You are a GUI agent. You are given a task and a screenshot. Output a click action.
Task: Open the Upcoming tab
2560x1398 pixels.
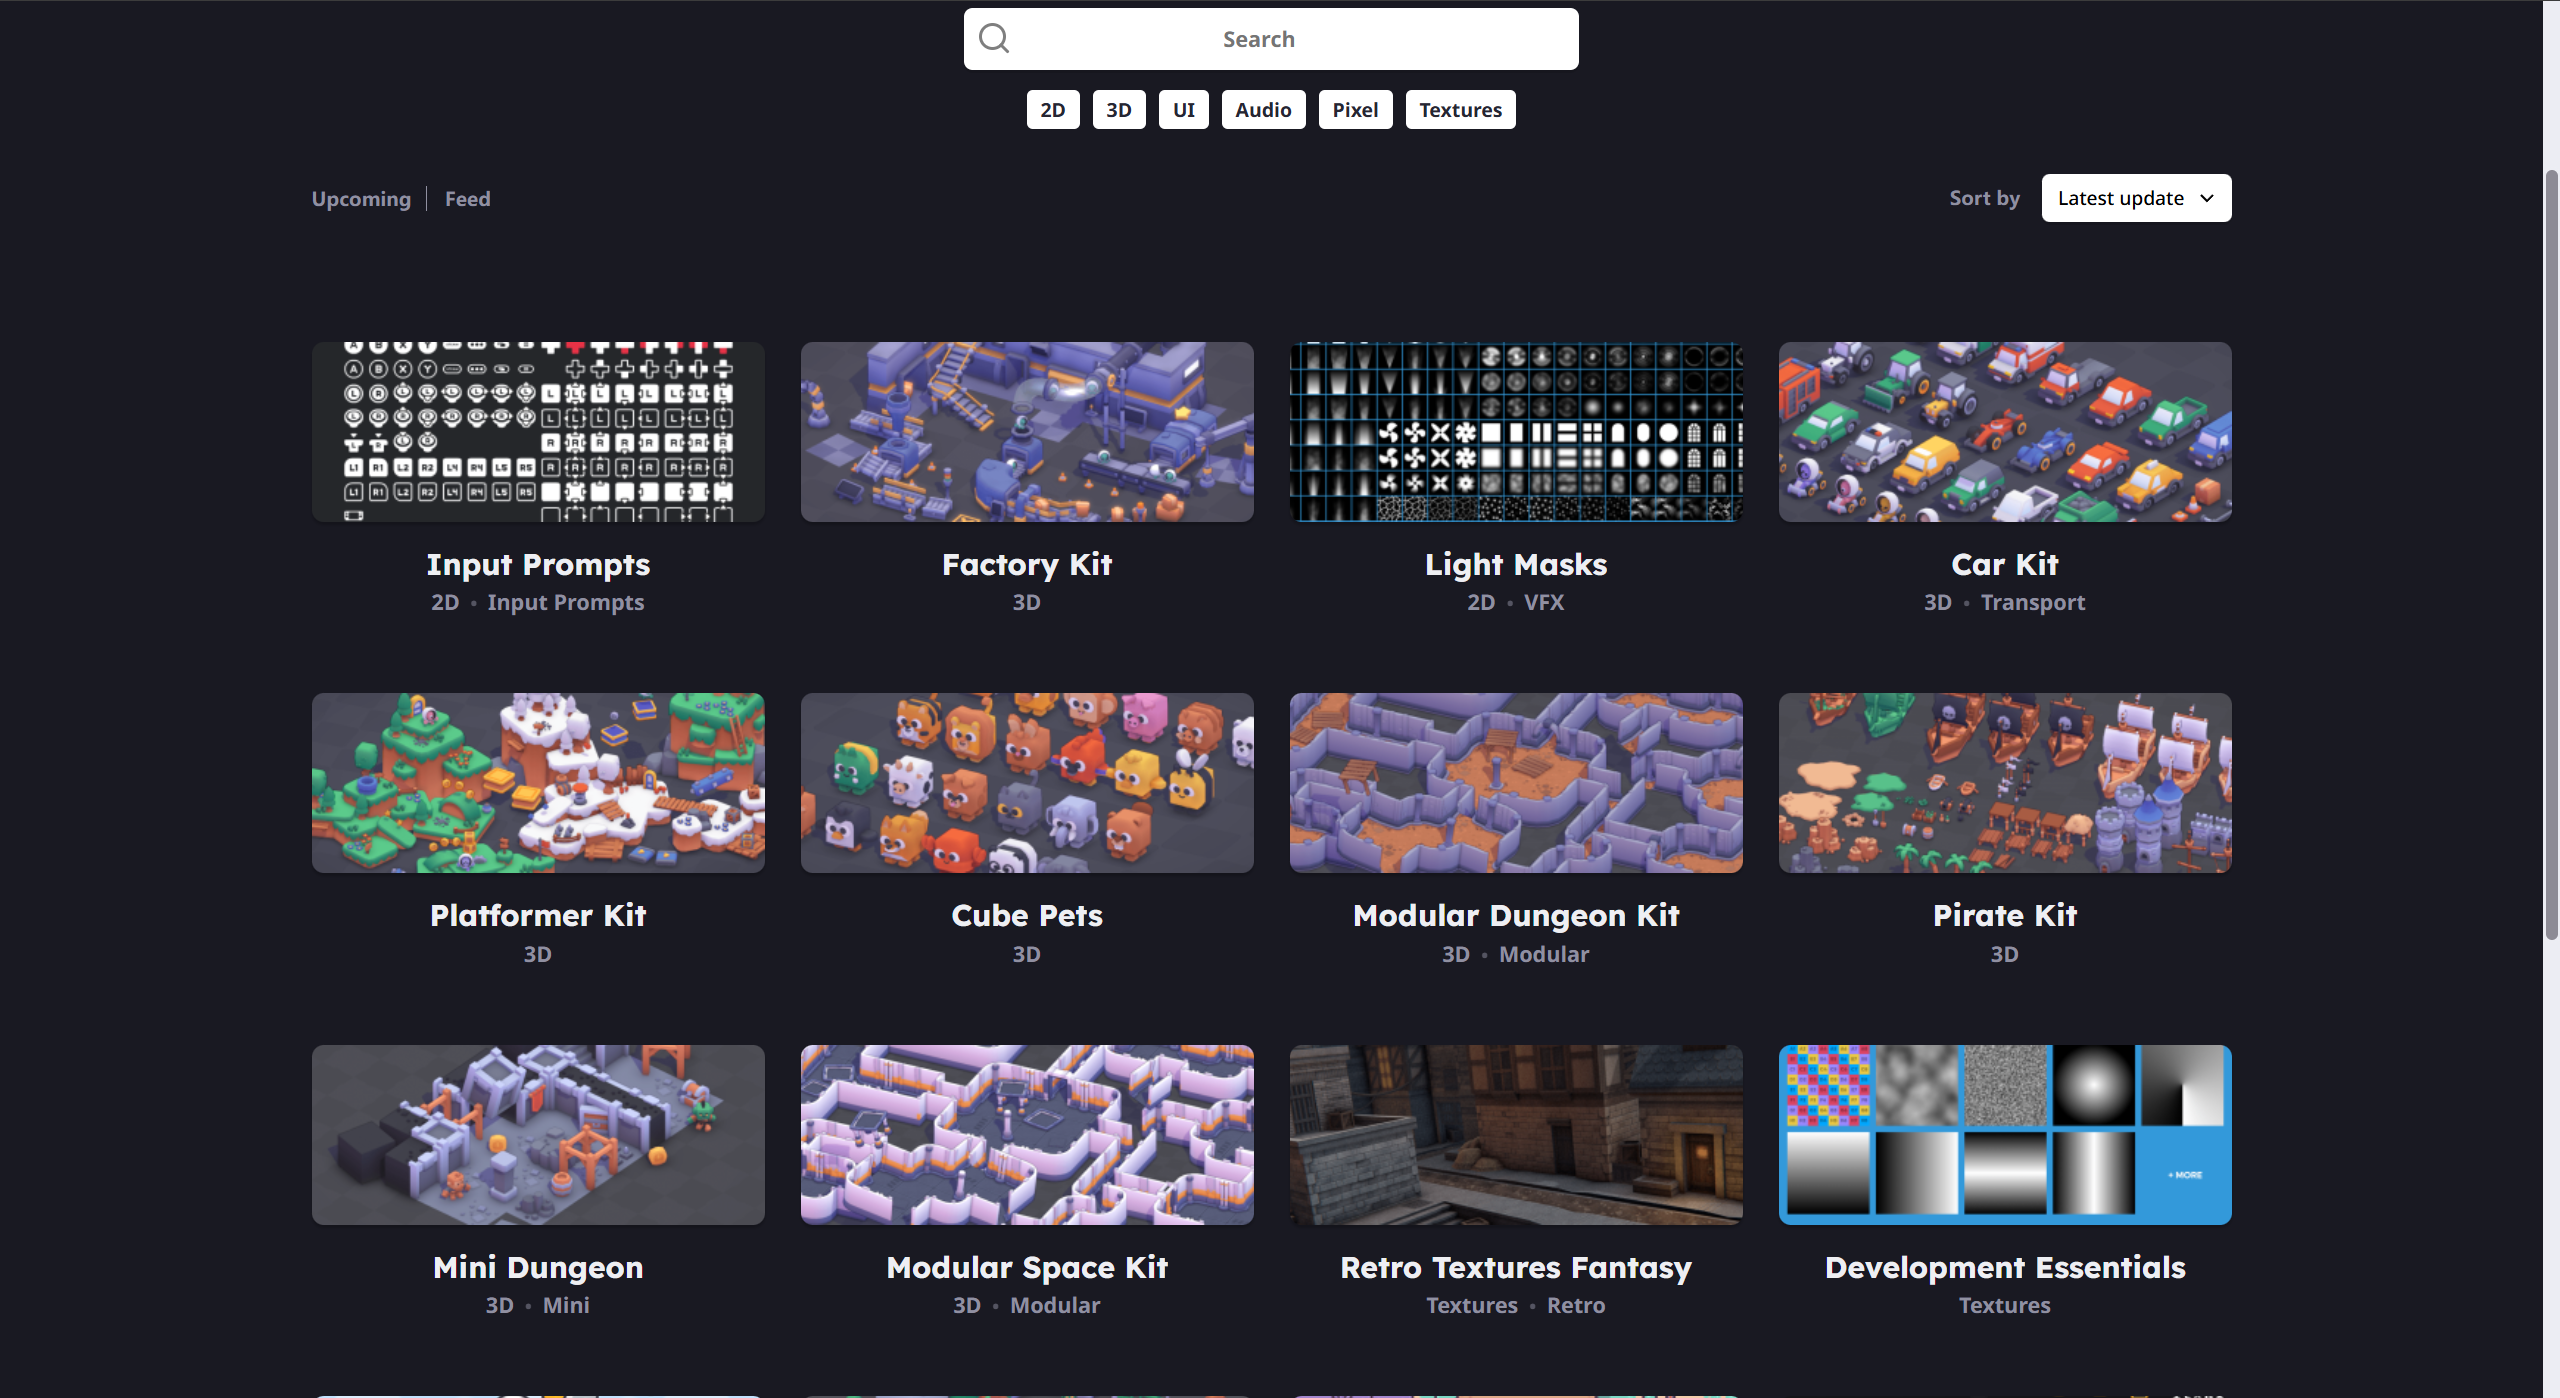[x=361, y=199]
